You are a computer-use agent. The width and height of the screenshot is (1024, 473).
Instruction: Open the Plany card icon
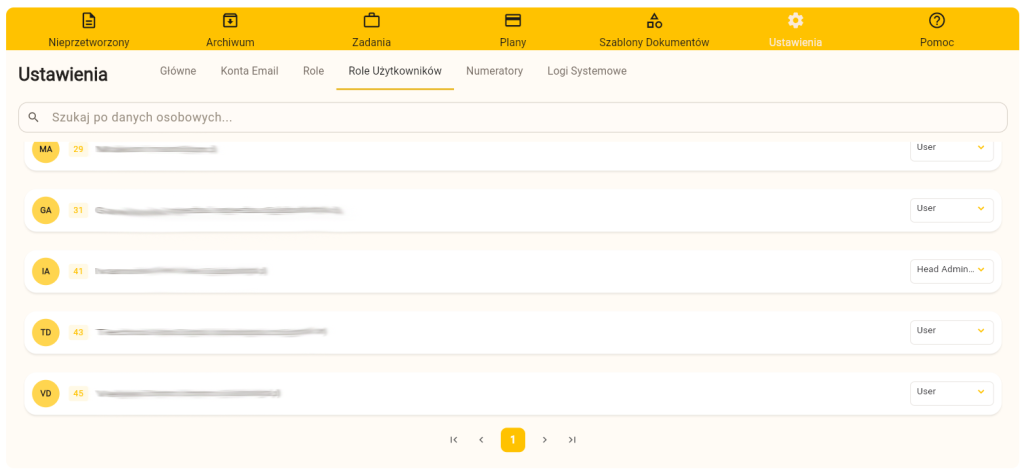pyautogui.click(x=512, y=20)
